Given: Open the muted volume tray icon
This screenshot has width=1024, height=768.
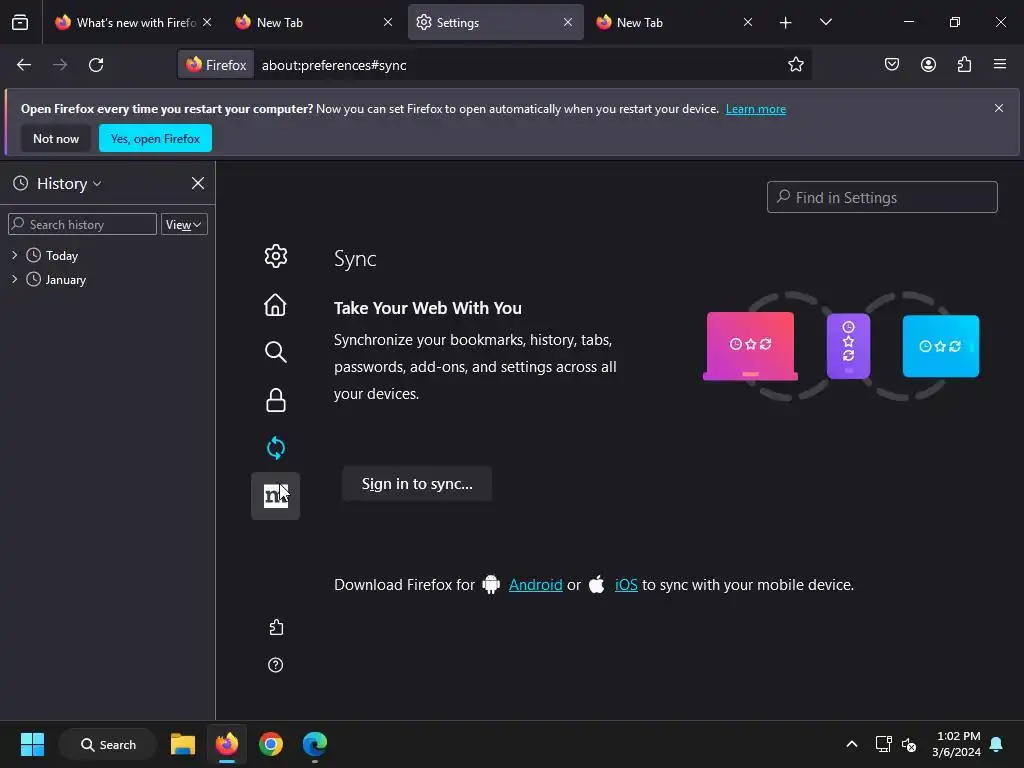Looking at the screenshot, I should (x=908, y=744).
